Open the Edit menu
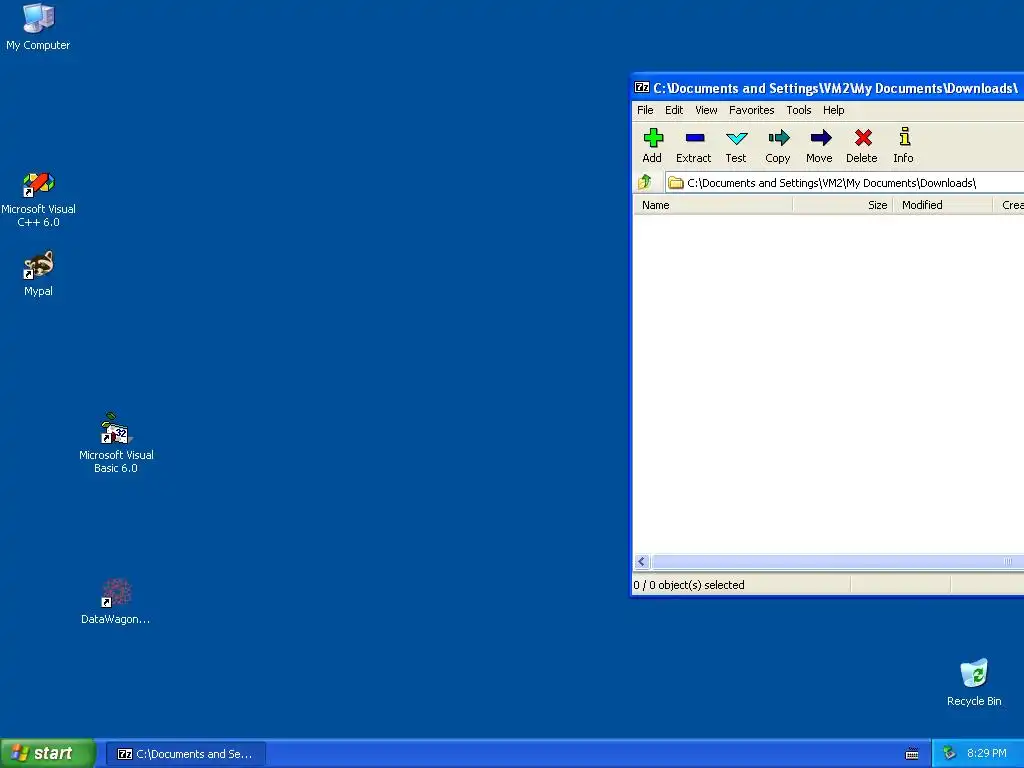Viewport: 1024px width, 768px height. [674, 110]
